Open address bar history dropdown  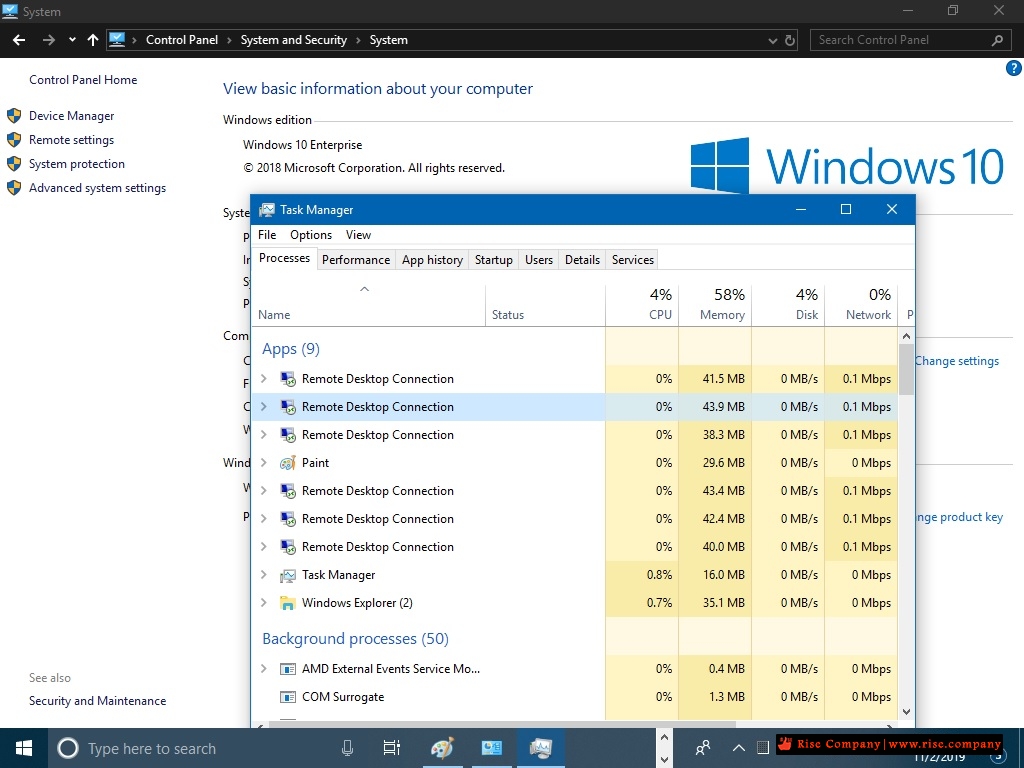(x=773, y=40)
